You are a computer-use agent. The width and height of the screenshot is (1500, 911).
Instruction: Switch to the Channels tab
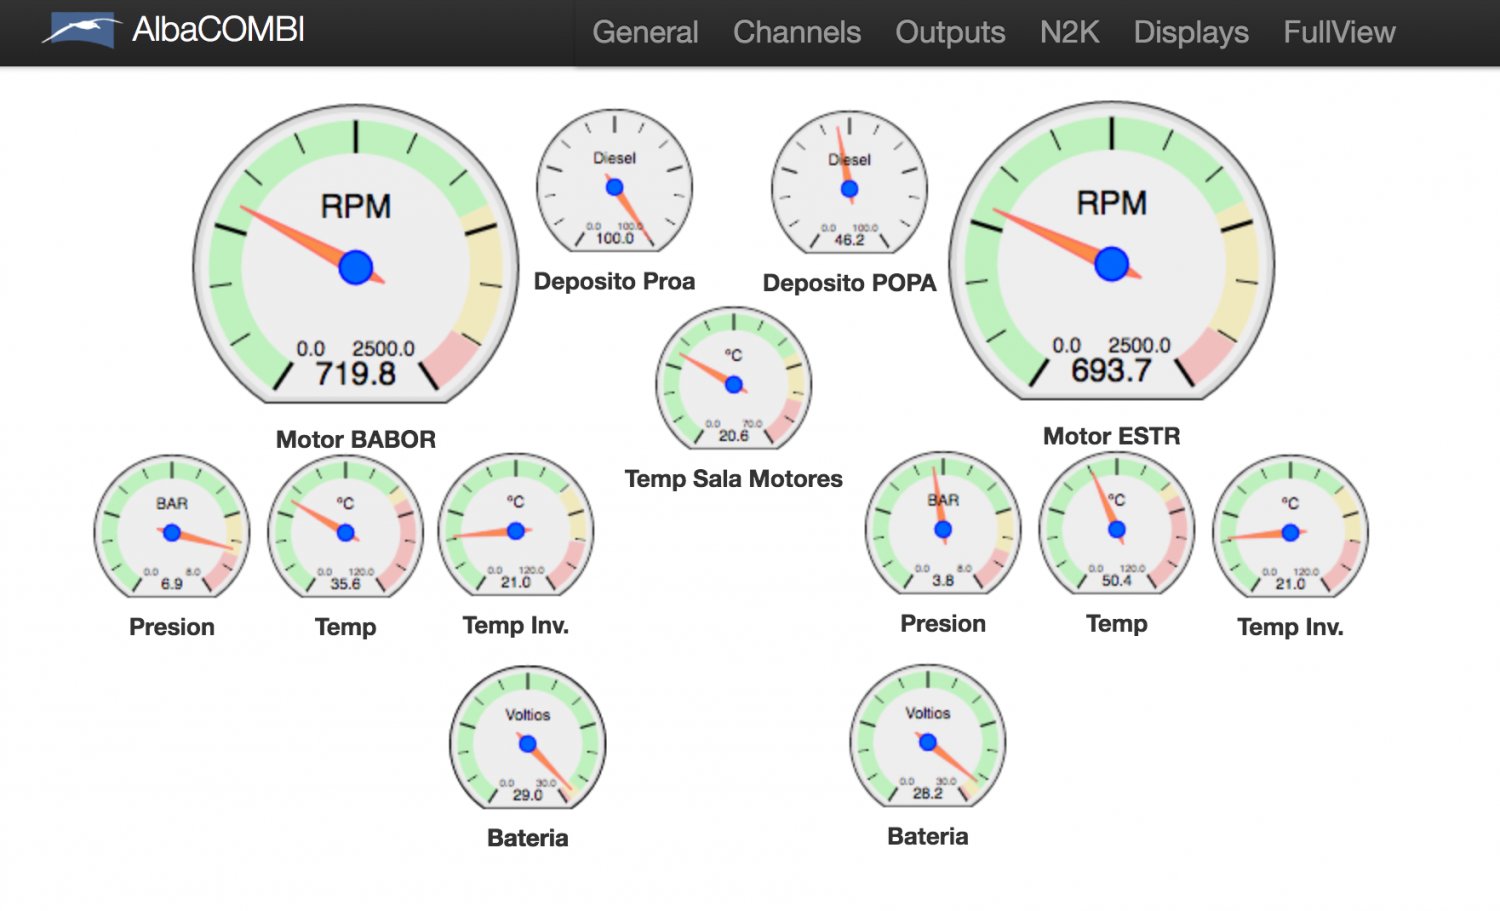[x=796, y=32]
